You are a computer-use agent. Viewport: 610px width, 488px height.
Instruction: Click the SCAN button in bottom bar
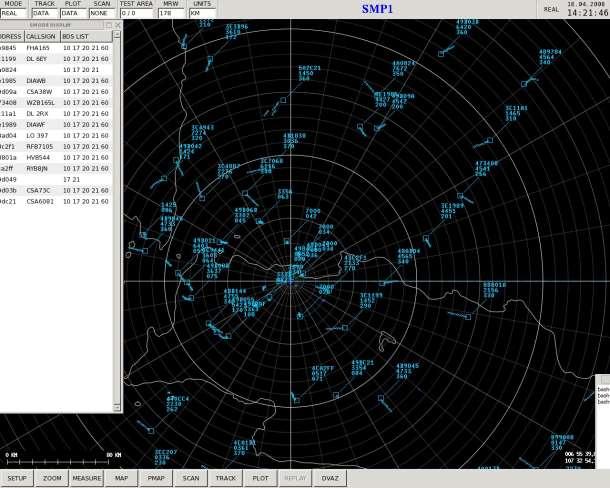tap(191, 478)
